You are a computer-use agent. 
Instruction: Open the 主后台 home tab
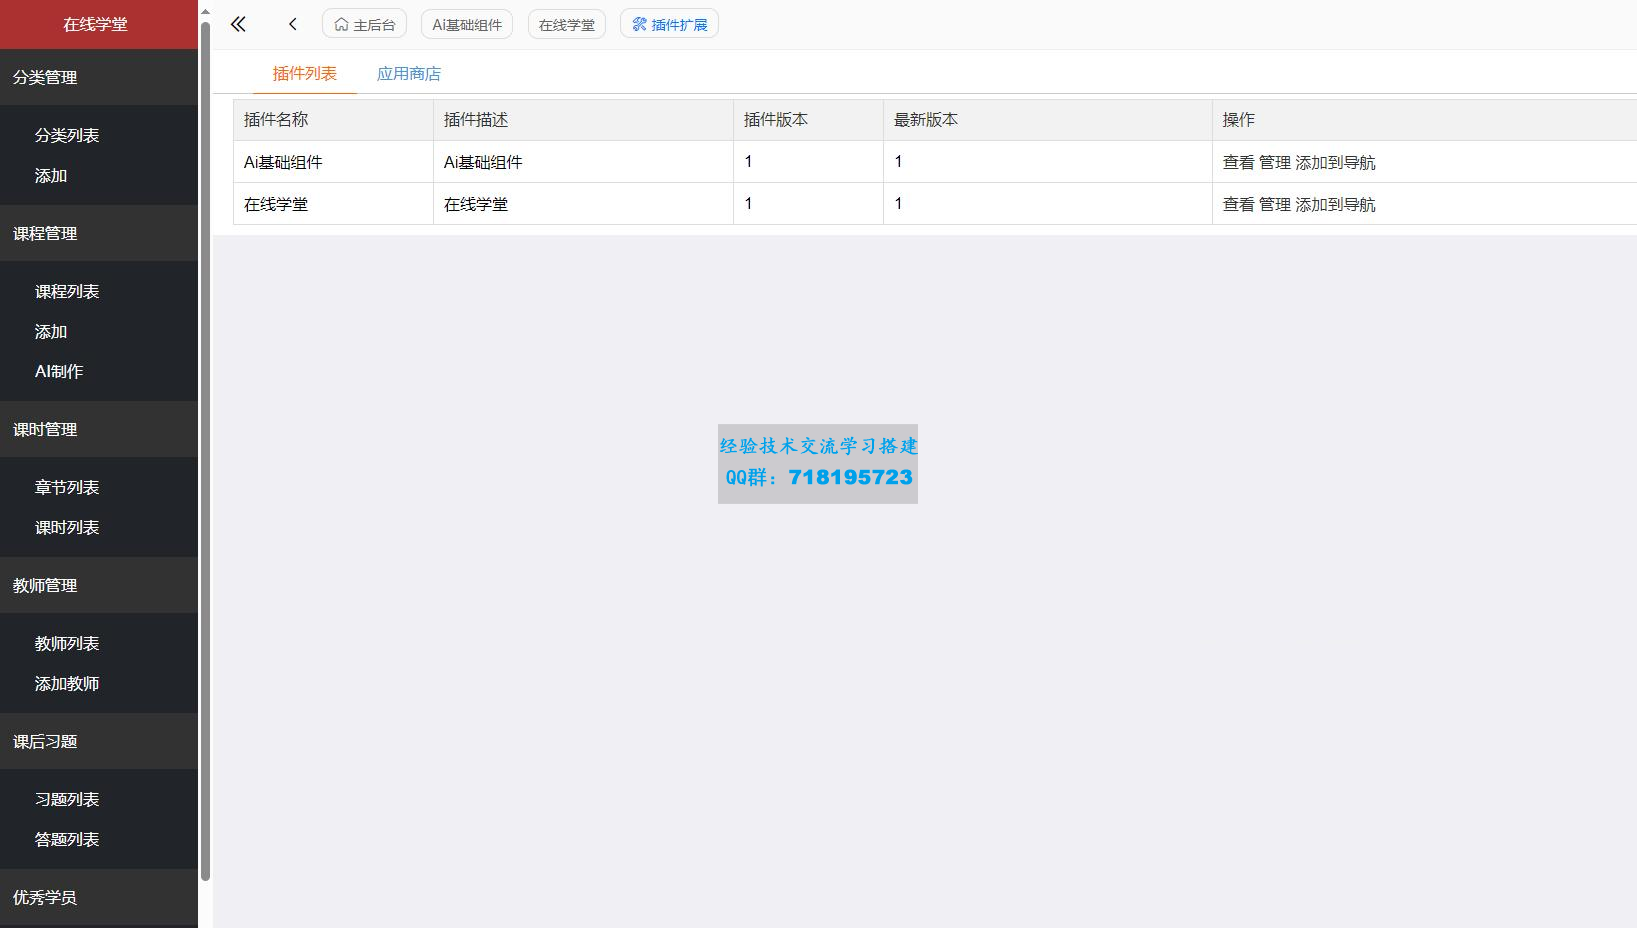[365, 24]
